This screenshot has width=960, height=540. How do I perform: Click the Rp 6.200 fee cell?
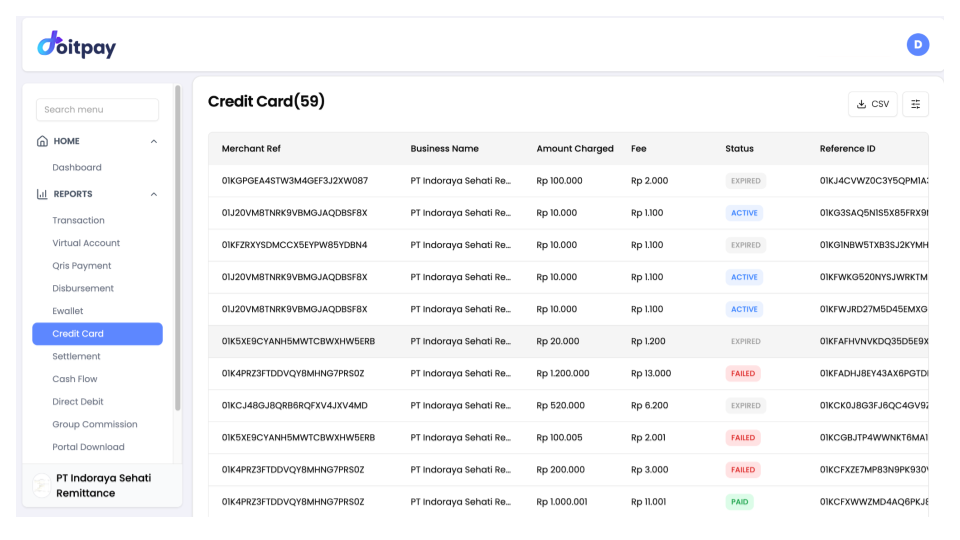(649, 405)
